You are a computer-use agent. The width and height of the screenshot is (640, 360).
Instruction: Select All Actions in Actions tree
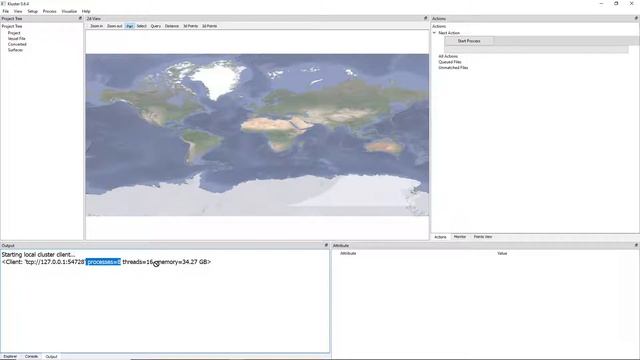pos(448,56)
